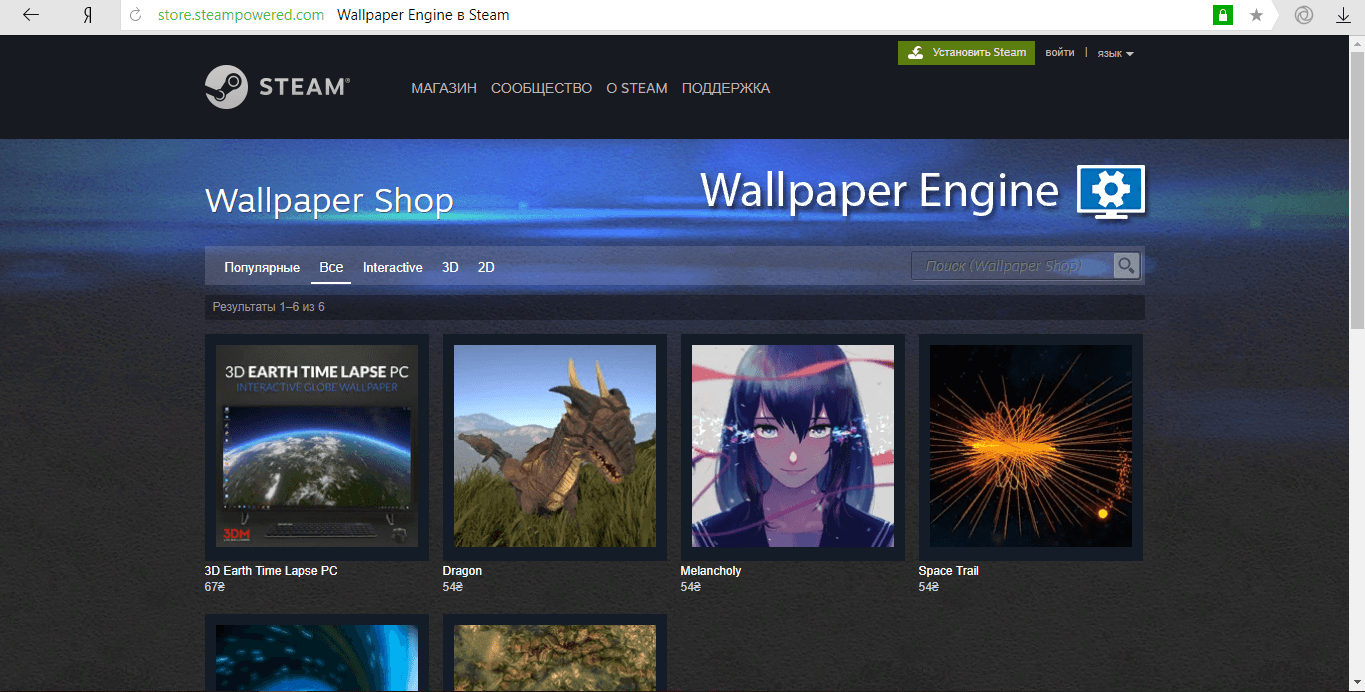Click the store.steampowered.com address text
This screenshot has width=1365, height=692.
(x=241, y=15)
